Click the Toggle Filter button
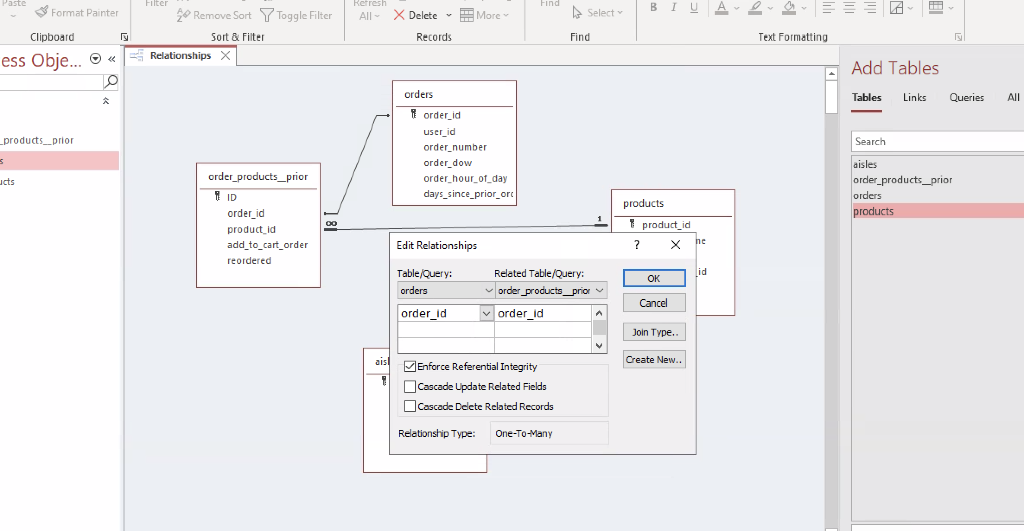1024x531 pixels. pyautogui.click(x=296, y=15)
